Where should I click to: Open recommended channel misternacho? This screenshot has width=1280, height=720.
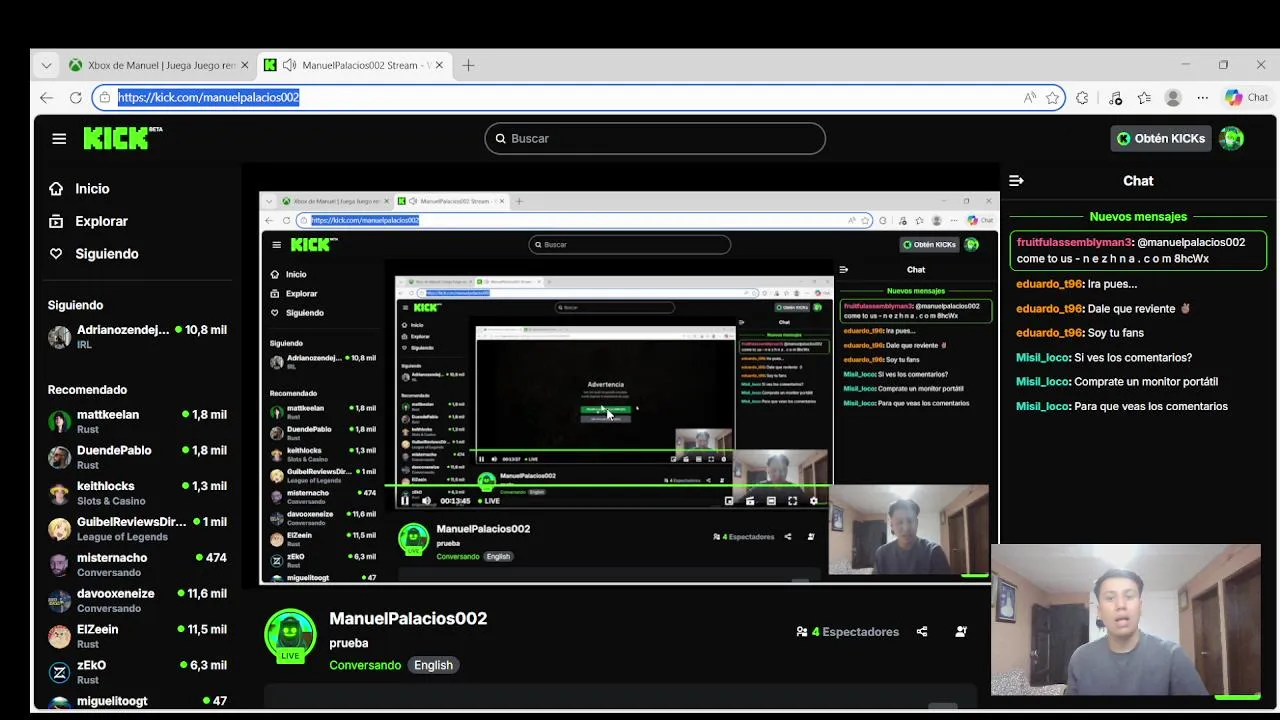[138, 565]
